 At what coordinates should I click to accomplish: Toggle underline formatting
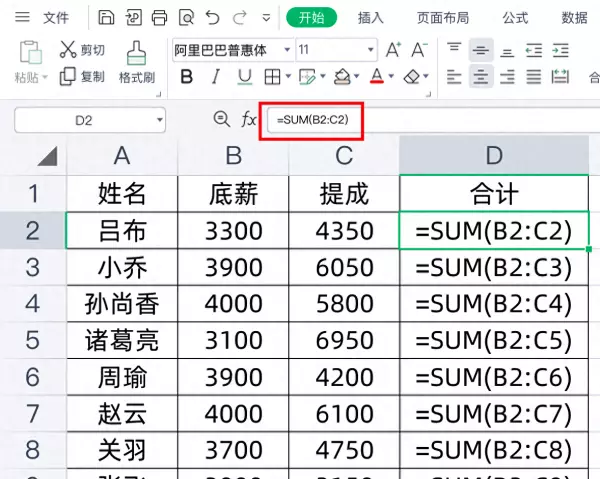coord(244,77)
